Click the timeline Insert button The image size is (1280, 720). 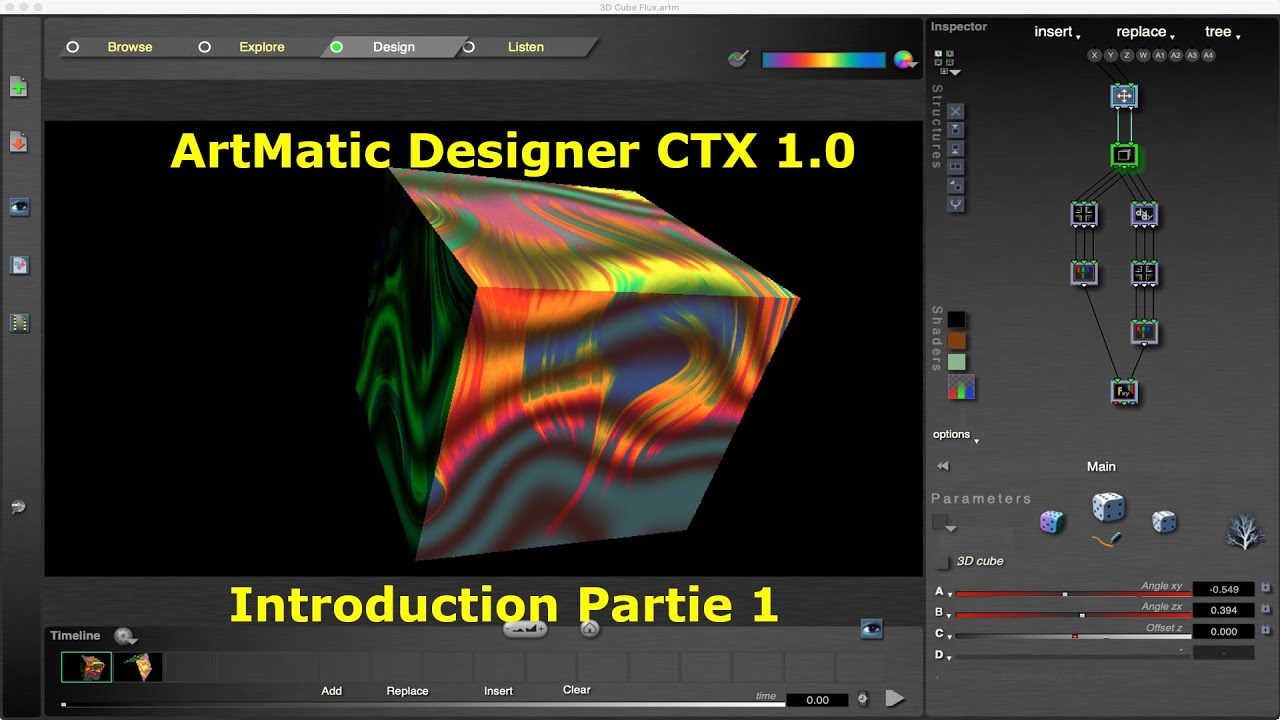pos(498,691)
